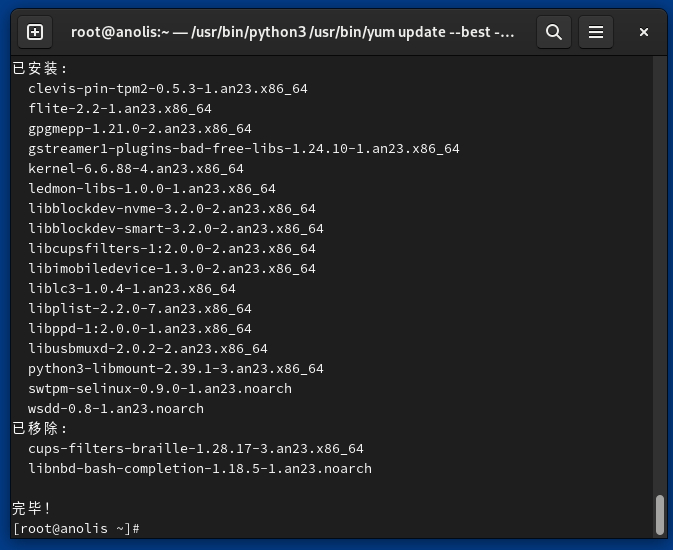Click the libcupsfilters package line
The width and height of the screenshot is (673, 550).
point(172,248)
